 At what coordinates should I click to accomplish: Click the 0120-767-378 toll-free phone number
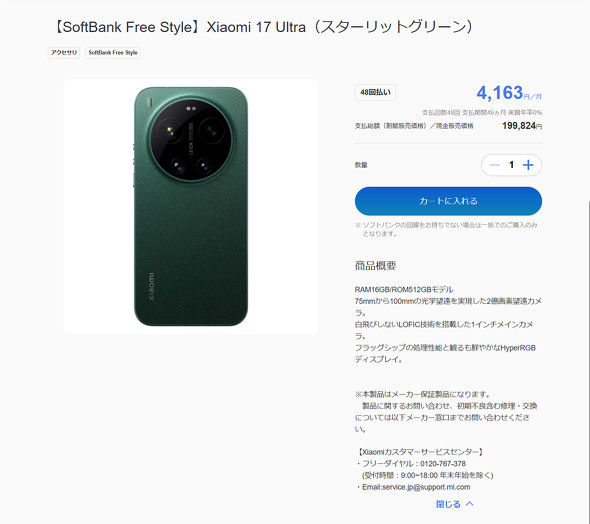click(443, 463)
